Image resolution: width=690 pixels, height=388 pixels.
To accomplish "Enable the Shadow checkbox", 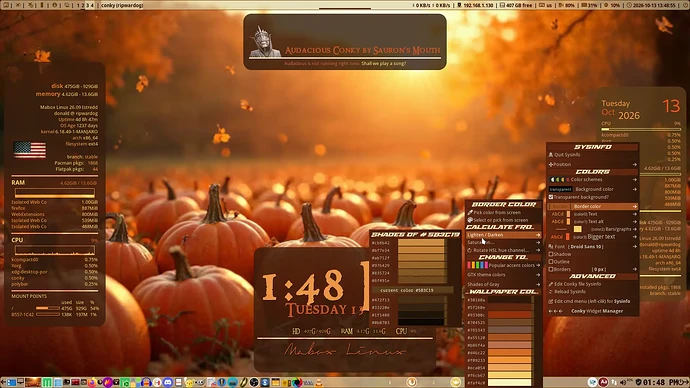I will pyautogui.click(x=551, y=254).
